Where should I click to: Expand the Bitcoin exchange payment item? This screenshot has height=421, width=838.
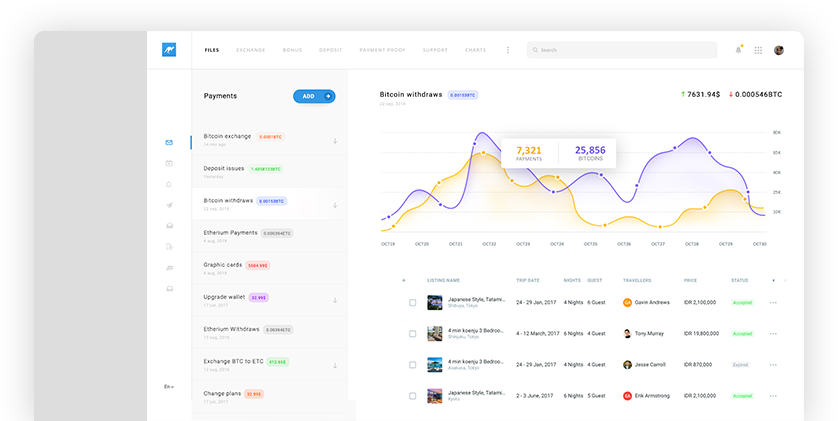pos(335,141)
